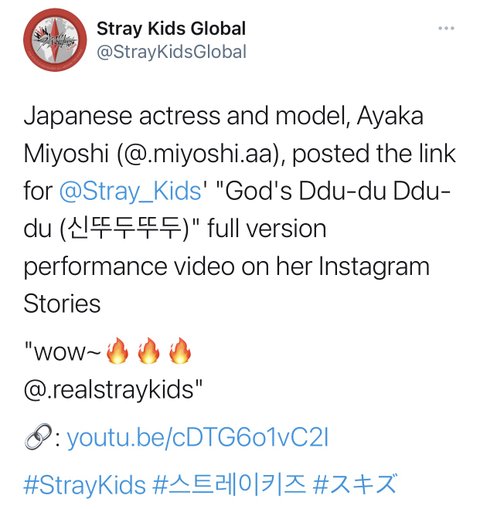This screenshot has height=509, width=480.
Task: Click the Stray Kids Global profile avatar
Action: click(55, 40)
